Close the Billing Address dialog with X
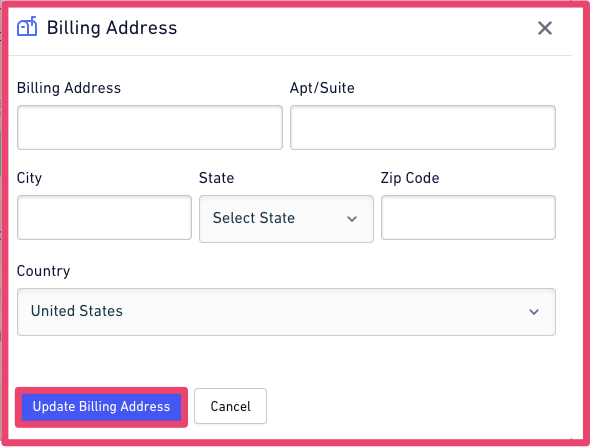Image resolution: width=590 pixels, height=447 pixels. click(544, 28)
